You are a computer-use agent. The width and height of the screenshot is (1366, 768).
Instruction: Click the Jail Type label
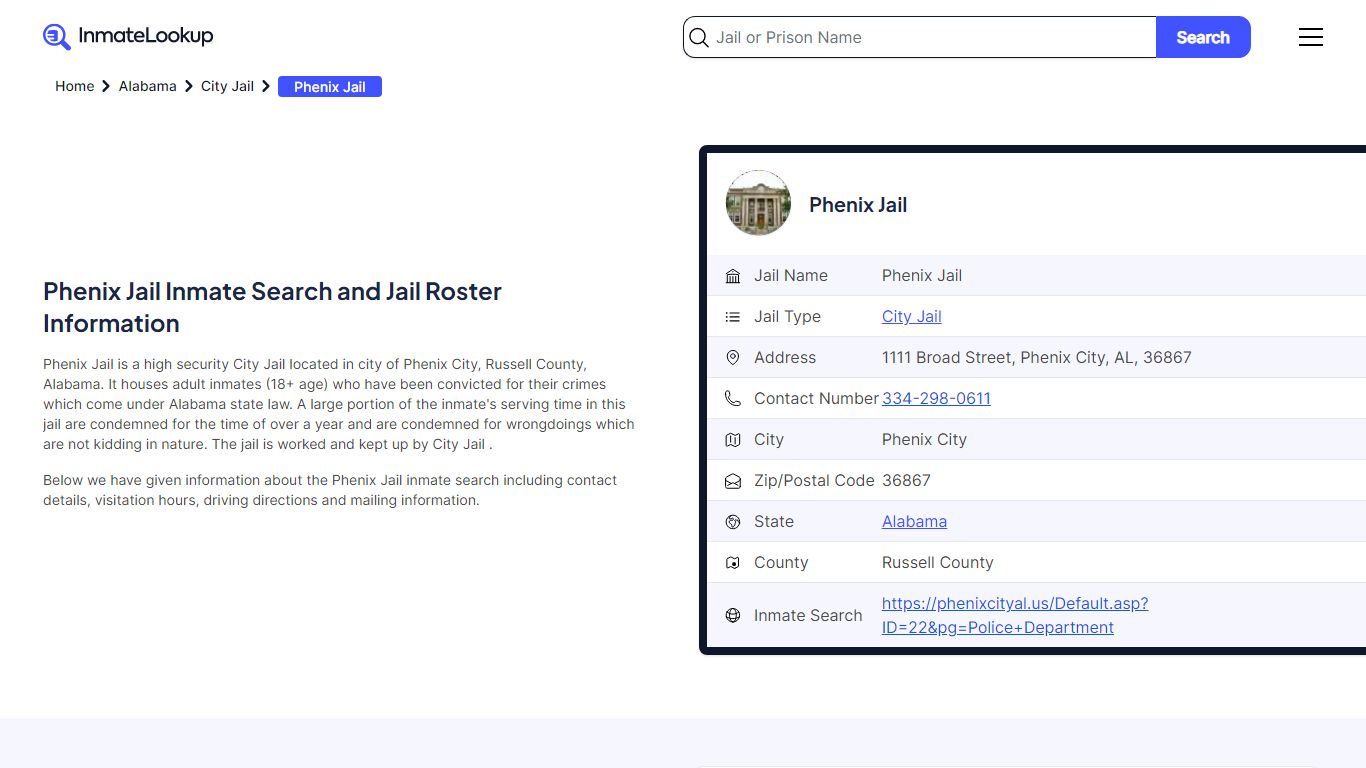click(x=787, y=317)
